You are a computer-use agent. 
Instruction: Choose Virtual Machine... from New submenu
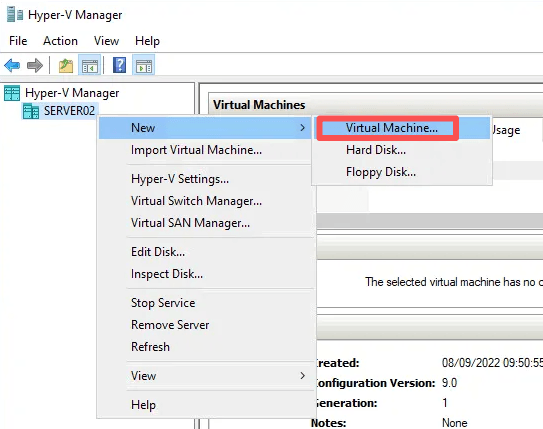pyautogui.click(x=402, y=128)
